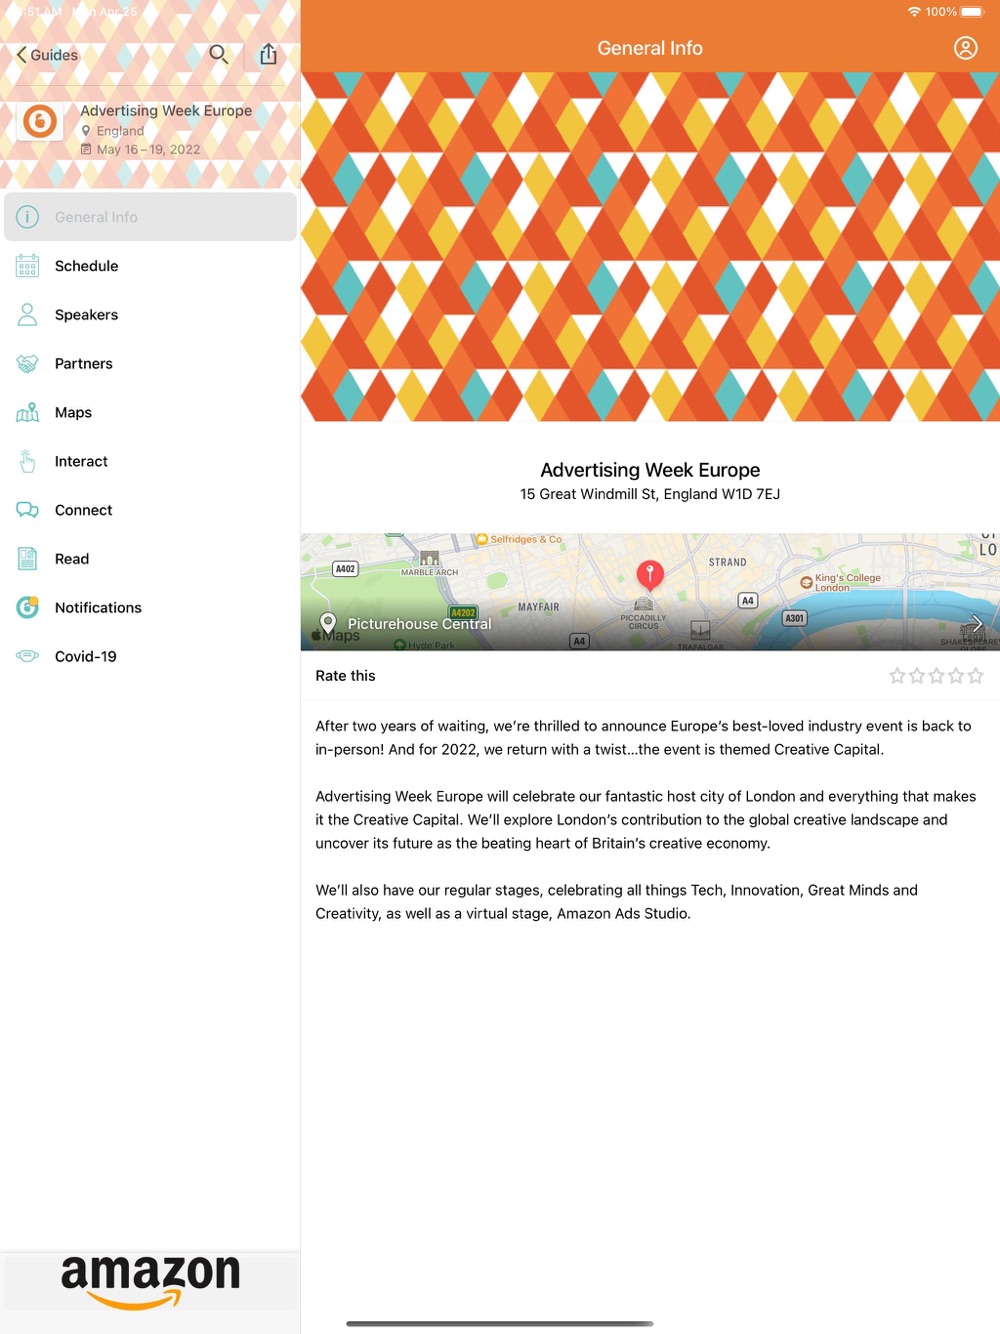Tap Picturehouse Central location label
This screenshot has width=1000, height=1334.
tap(419, 624)
